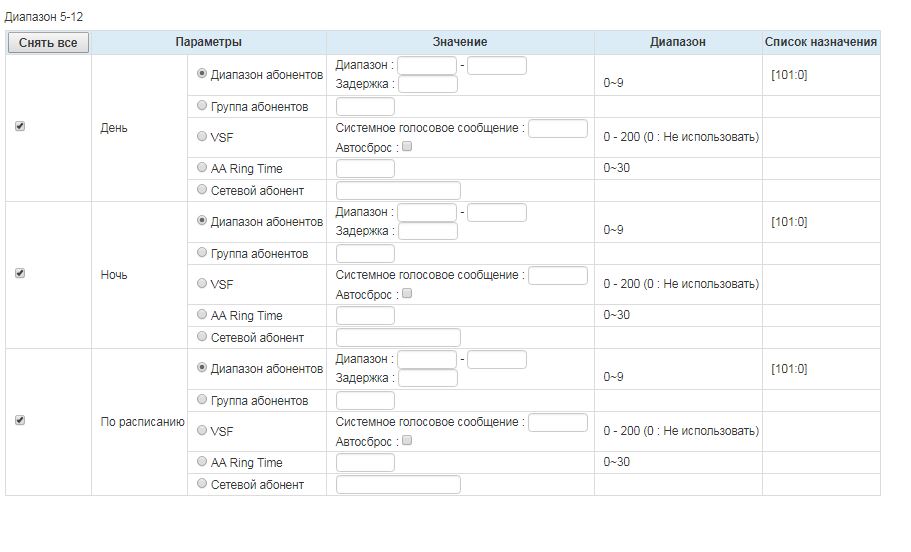Uncheck the День row checkbox

20,127
